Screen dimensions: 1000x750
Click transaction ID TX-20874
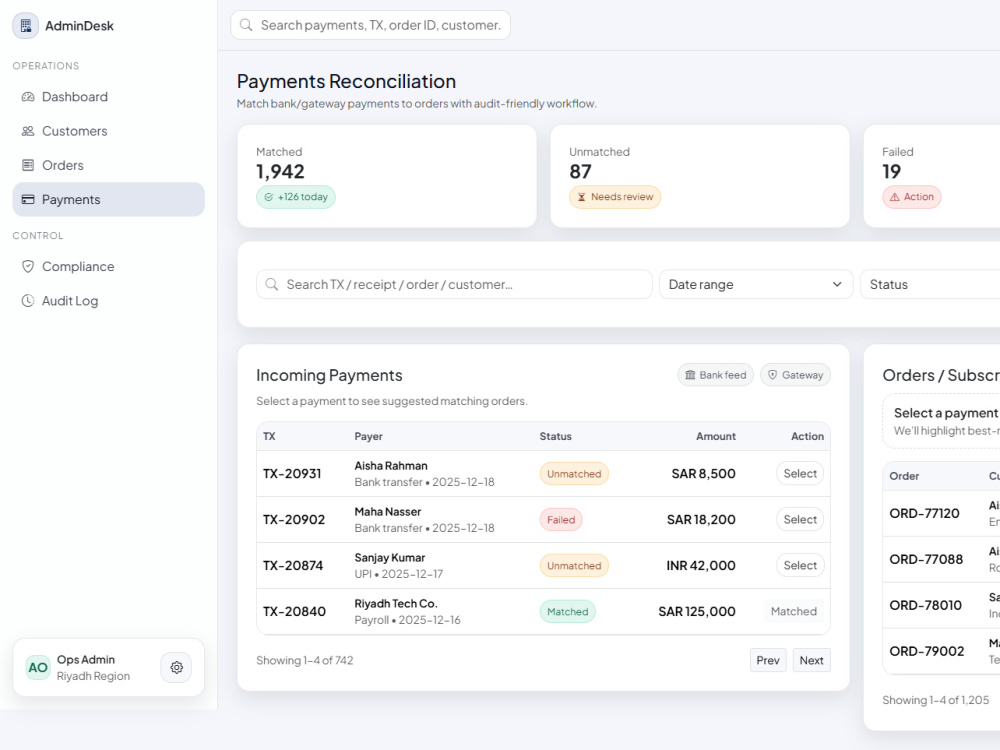pos(293,566)
